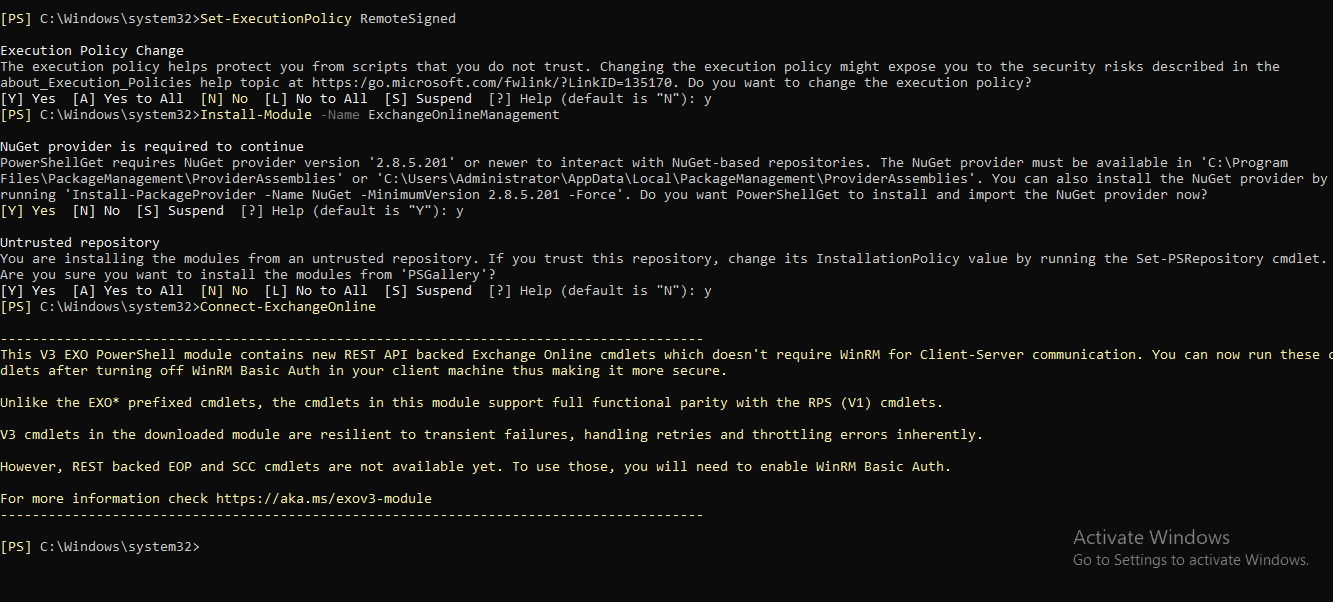Click the [S] Suspend option in NuGet prompt
Viewport: 1333px width, 602px height.
180,211
